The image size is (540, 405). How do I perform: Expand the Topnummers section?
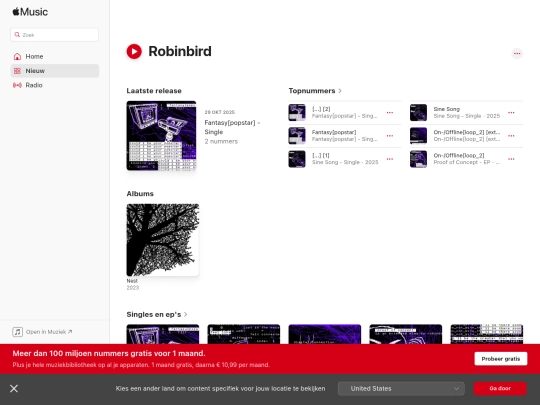pyautogui.click(x=315, y=91)
